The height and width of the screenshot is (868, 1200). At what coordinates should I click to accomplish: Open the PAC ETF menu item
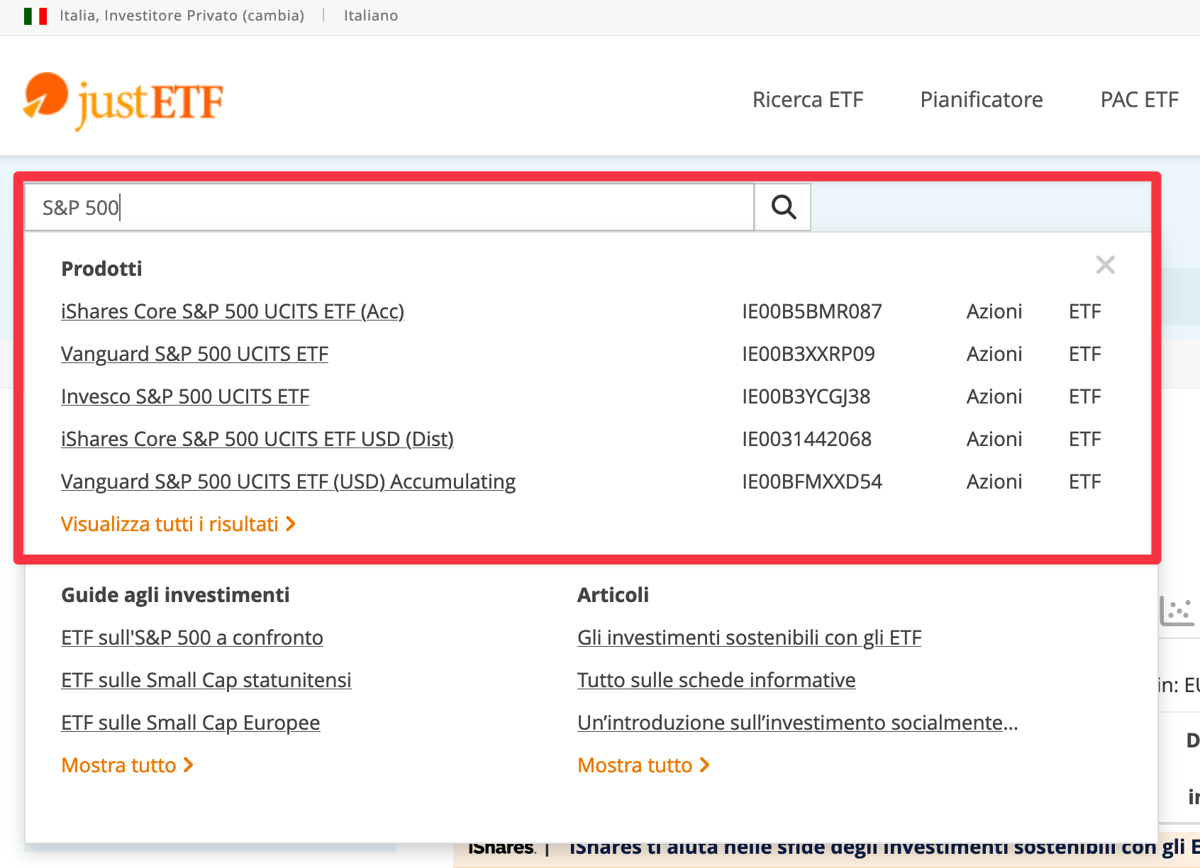click(1139, 99)
